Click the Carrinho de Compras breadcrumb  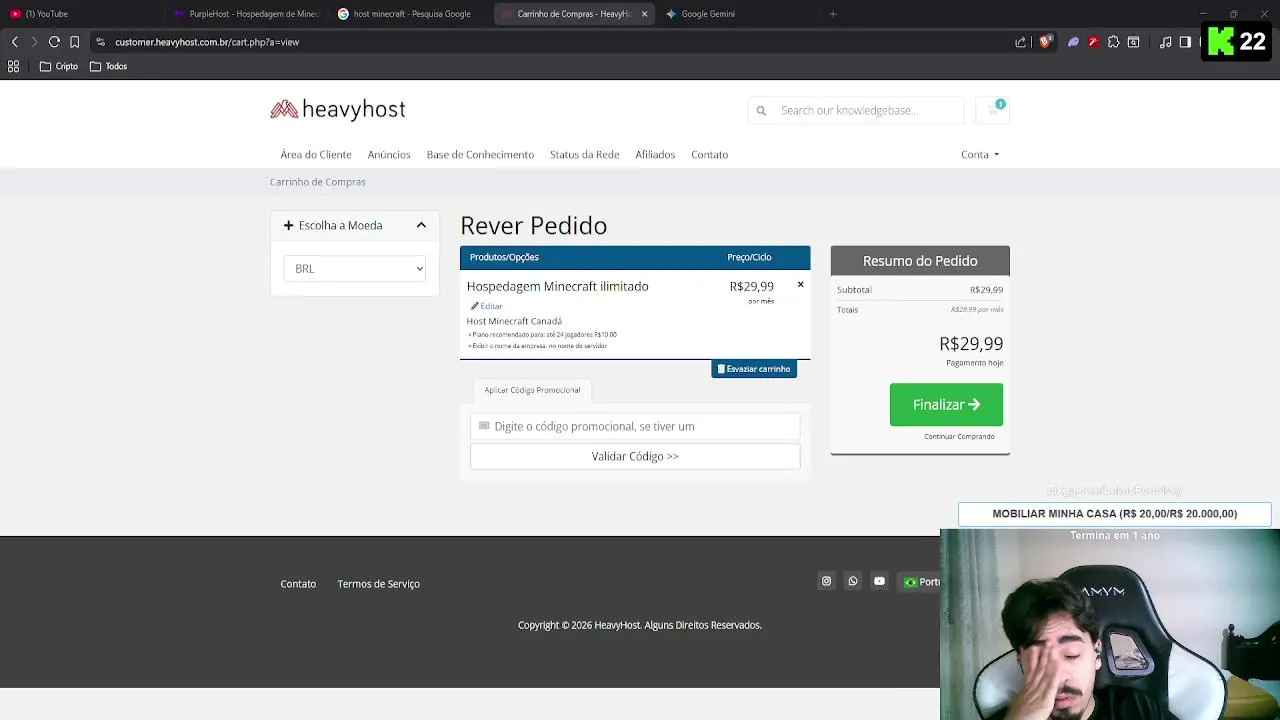[x=317, y=182]
